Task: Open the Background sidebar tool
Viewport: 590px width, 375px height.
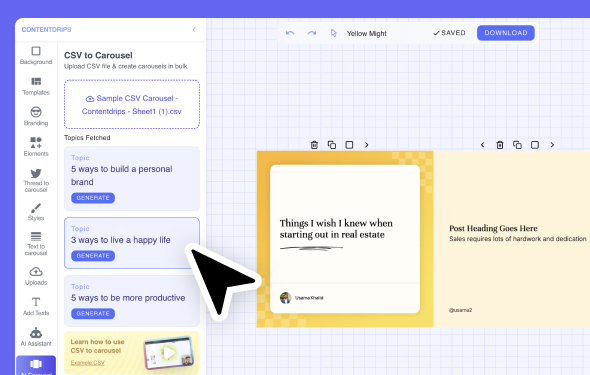Action: click(x=36, y=55)
